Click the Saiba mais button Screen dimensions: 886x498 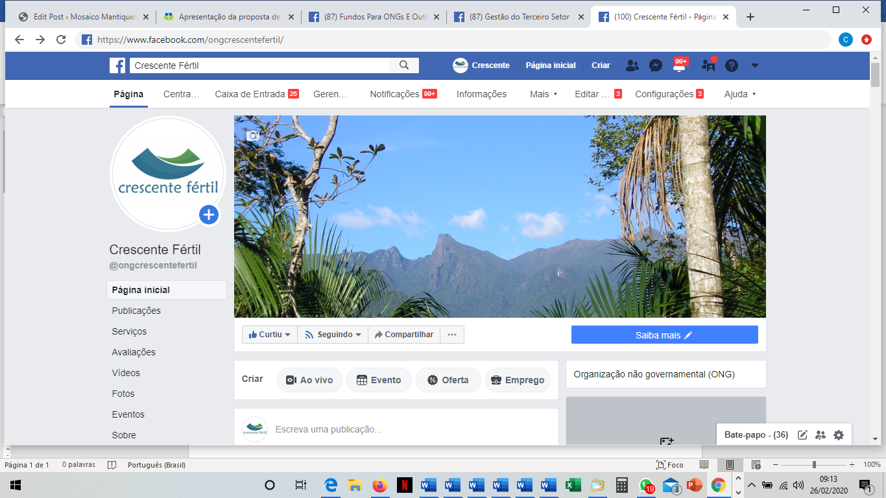click(664, 335)
